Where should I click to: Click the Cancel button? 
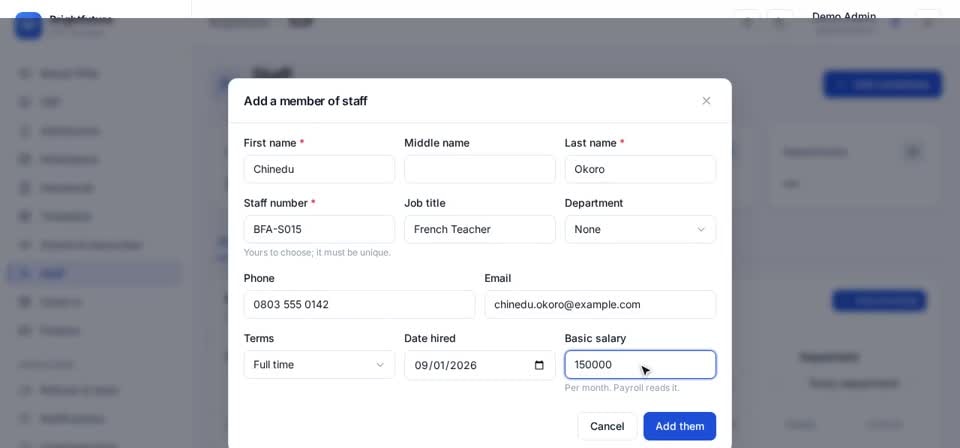tap(607, 426)
